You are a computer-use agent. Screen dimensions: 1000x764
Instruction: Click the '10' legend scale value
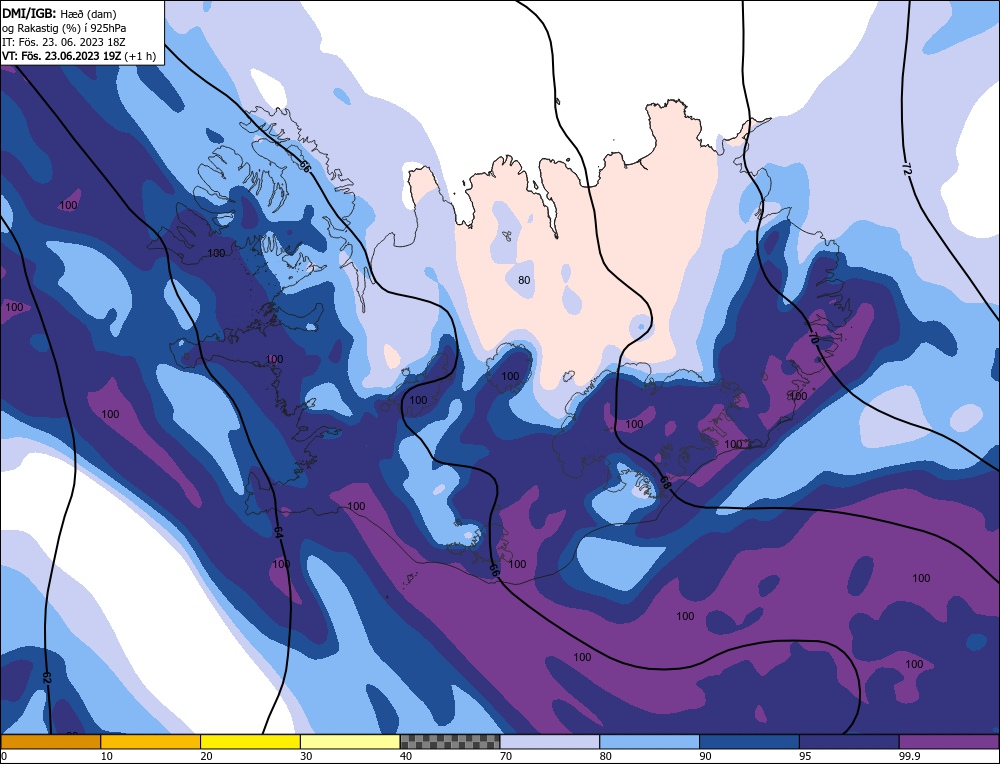(107, 756)
